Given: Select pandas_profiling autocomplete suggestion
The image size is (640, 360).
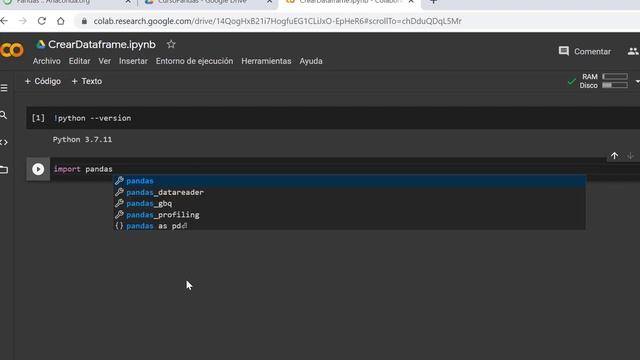Looking at the screenshot, I should [349, 215].
